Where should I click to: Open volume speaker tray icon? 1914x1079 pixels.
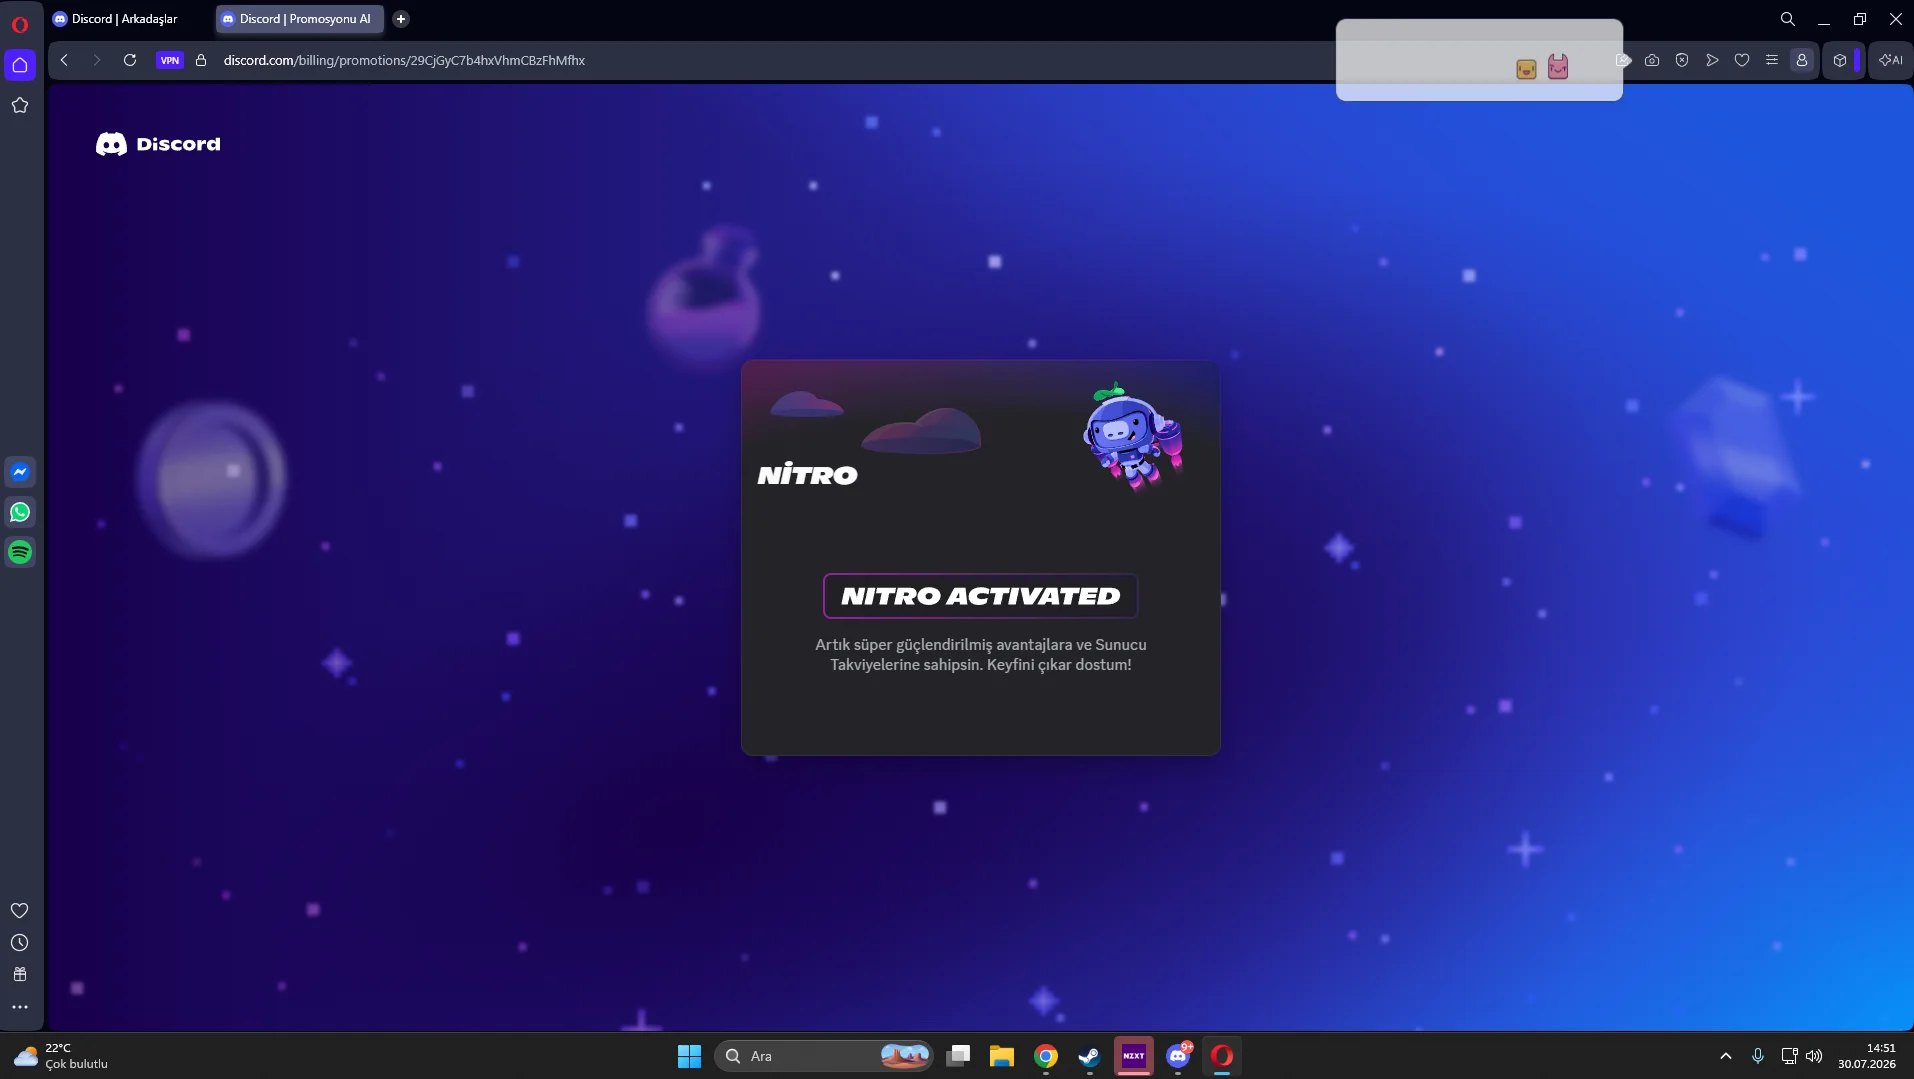(1814, 1056)
